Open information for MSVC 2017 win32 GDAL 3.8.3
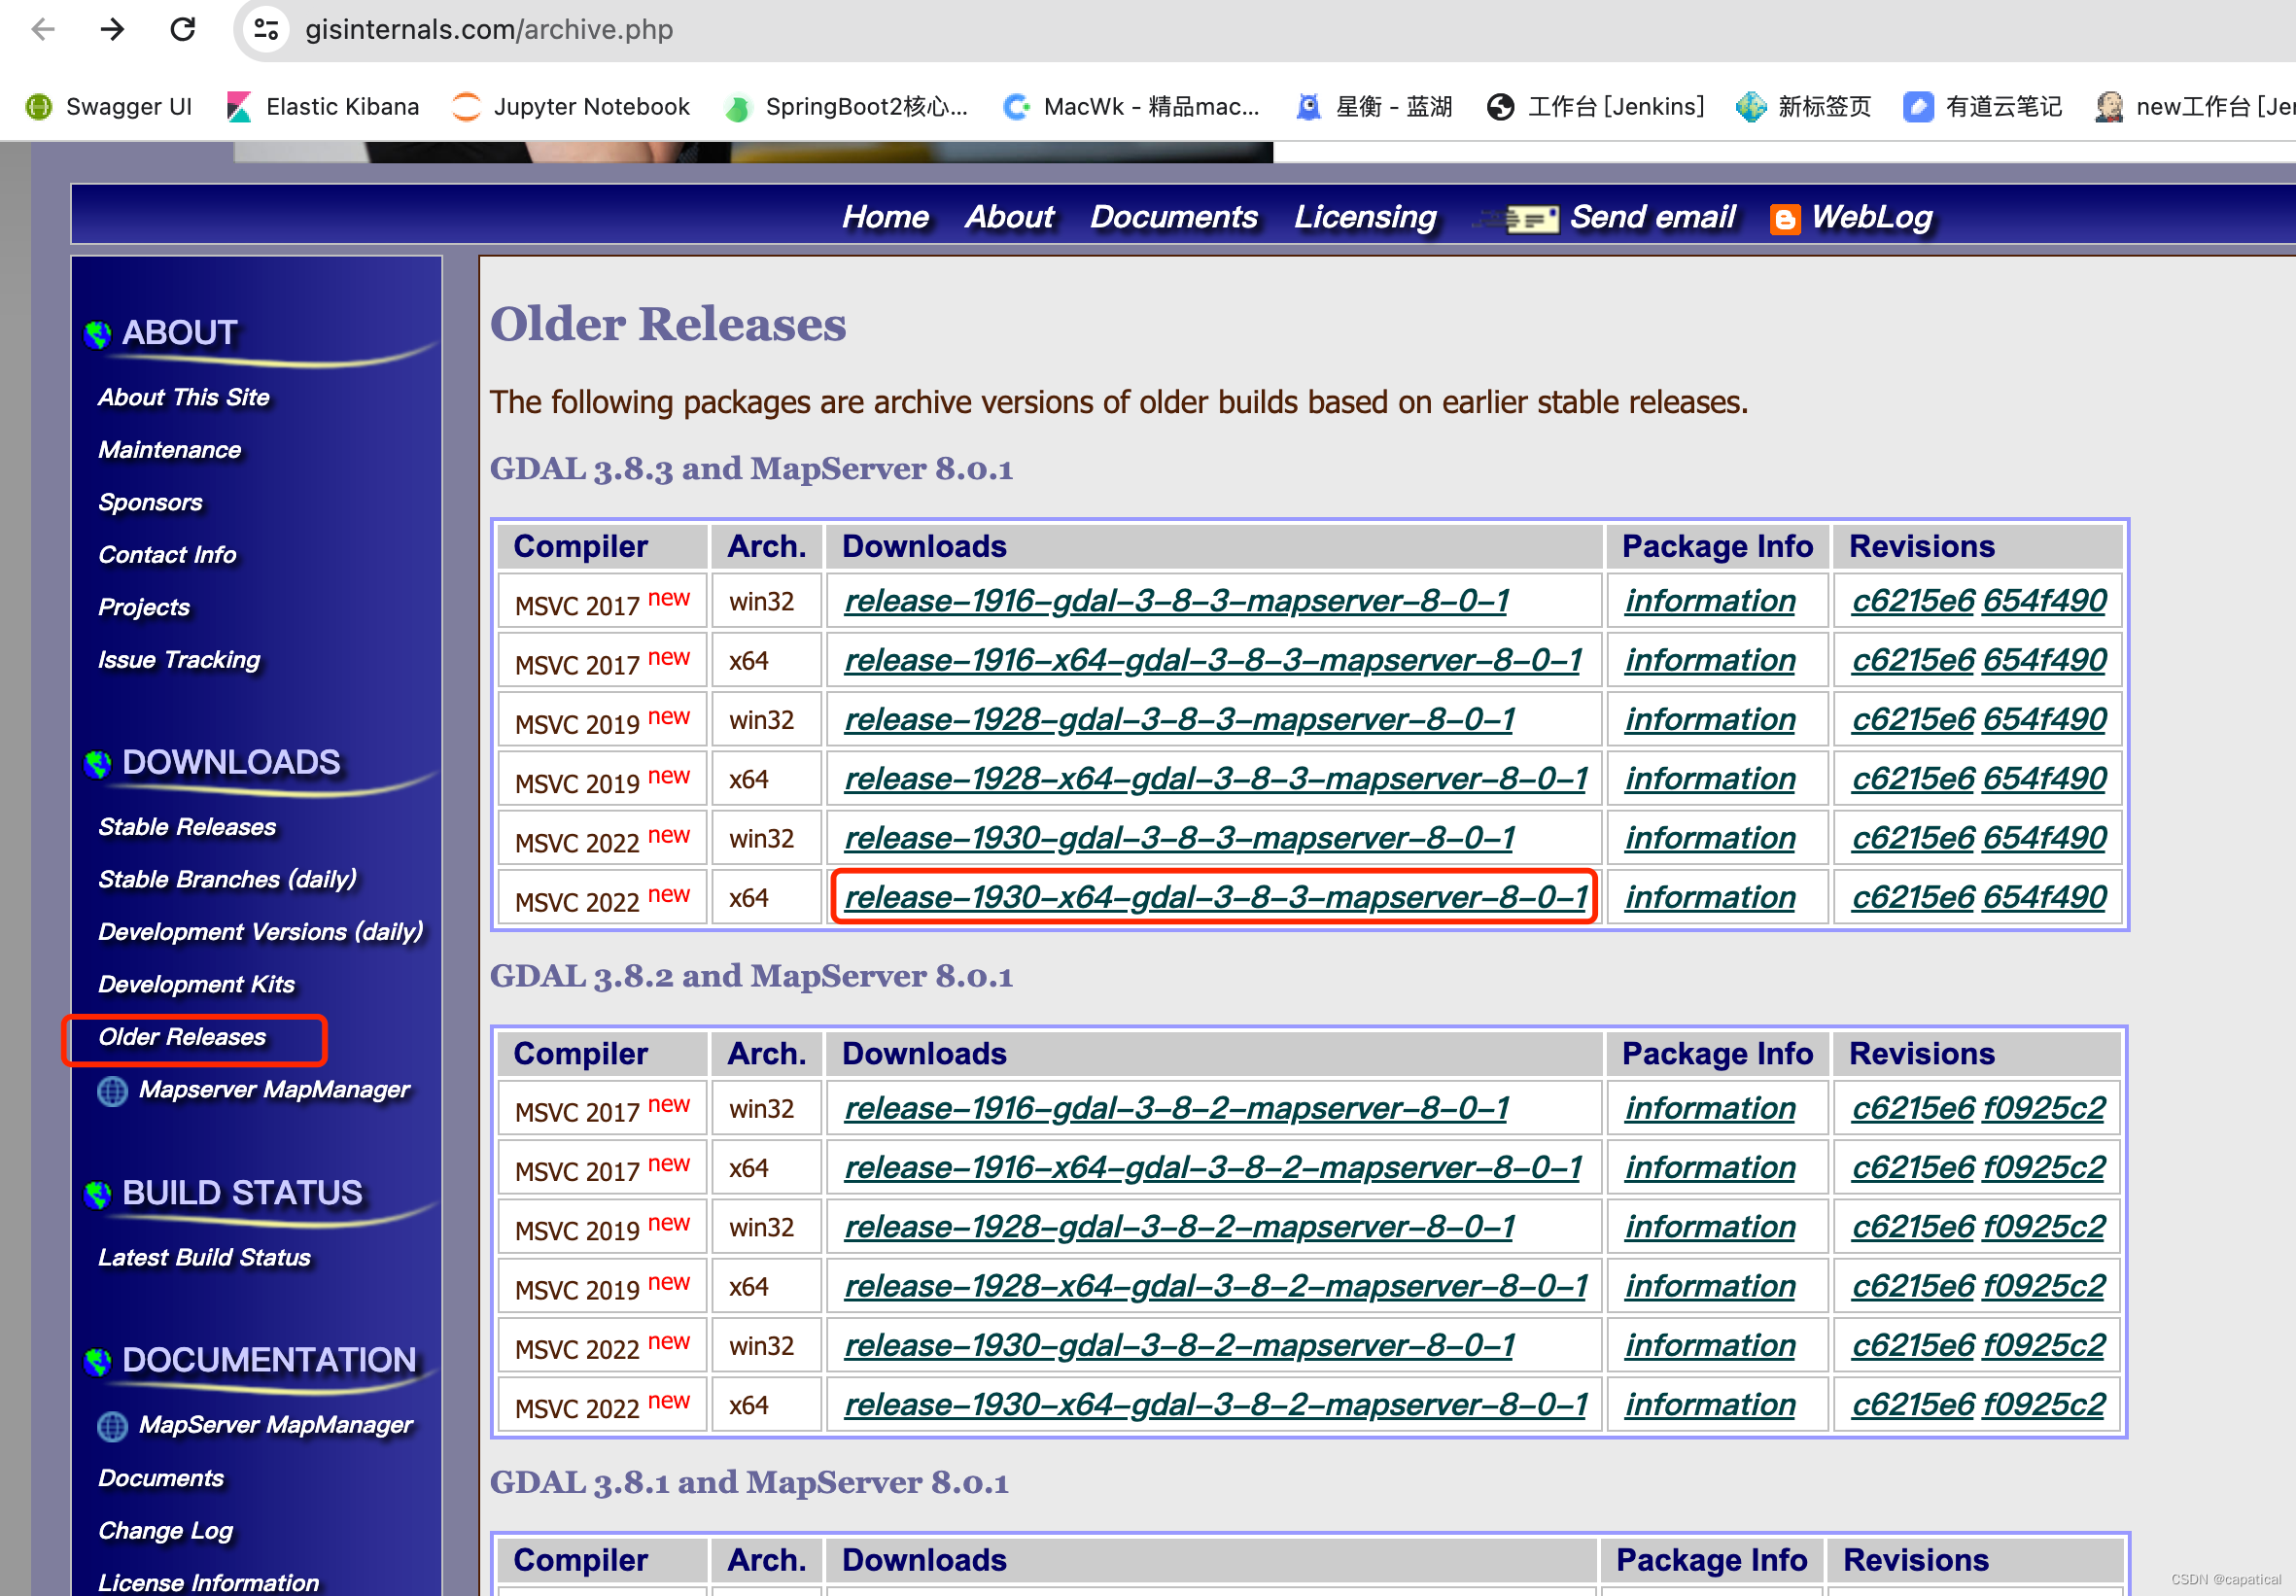The height and width of the screenshot is (1596, 2296). tap(1709, 601)
